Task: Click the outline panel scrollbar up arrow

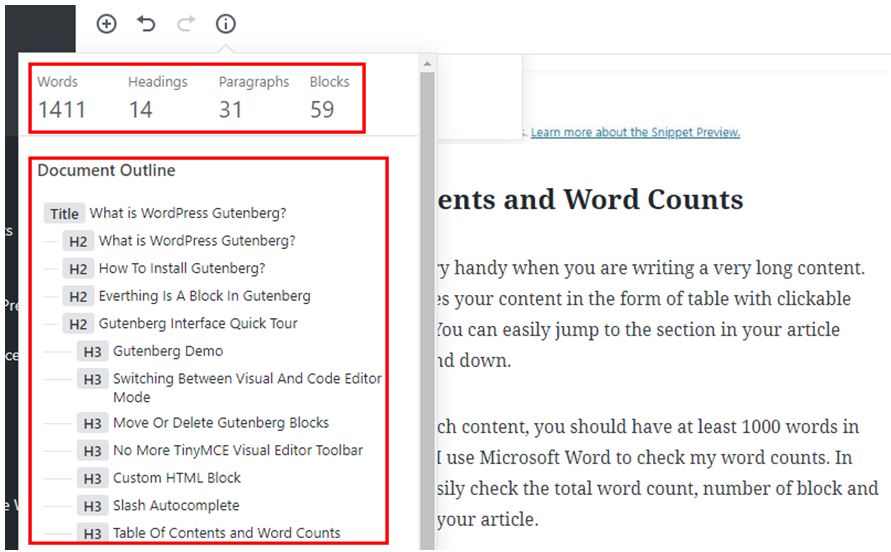Action: [427, 64]
